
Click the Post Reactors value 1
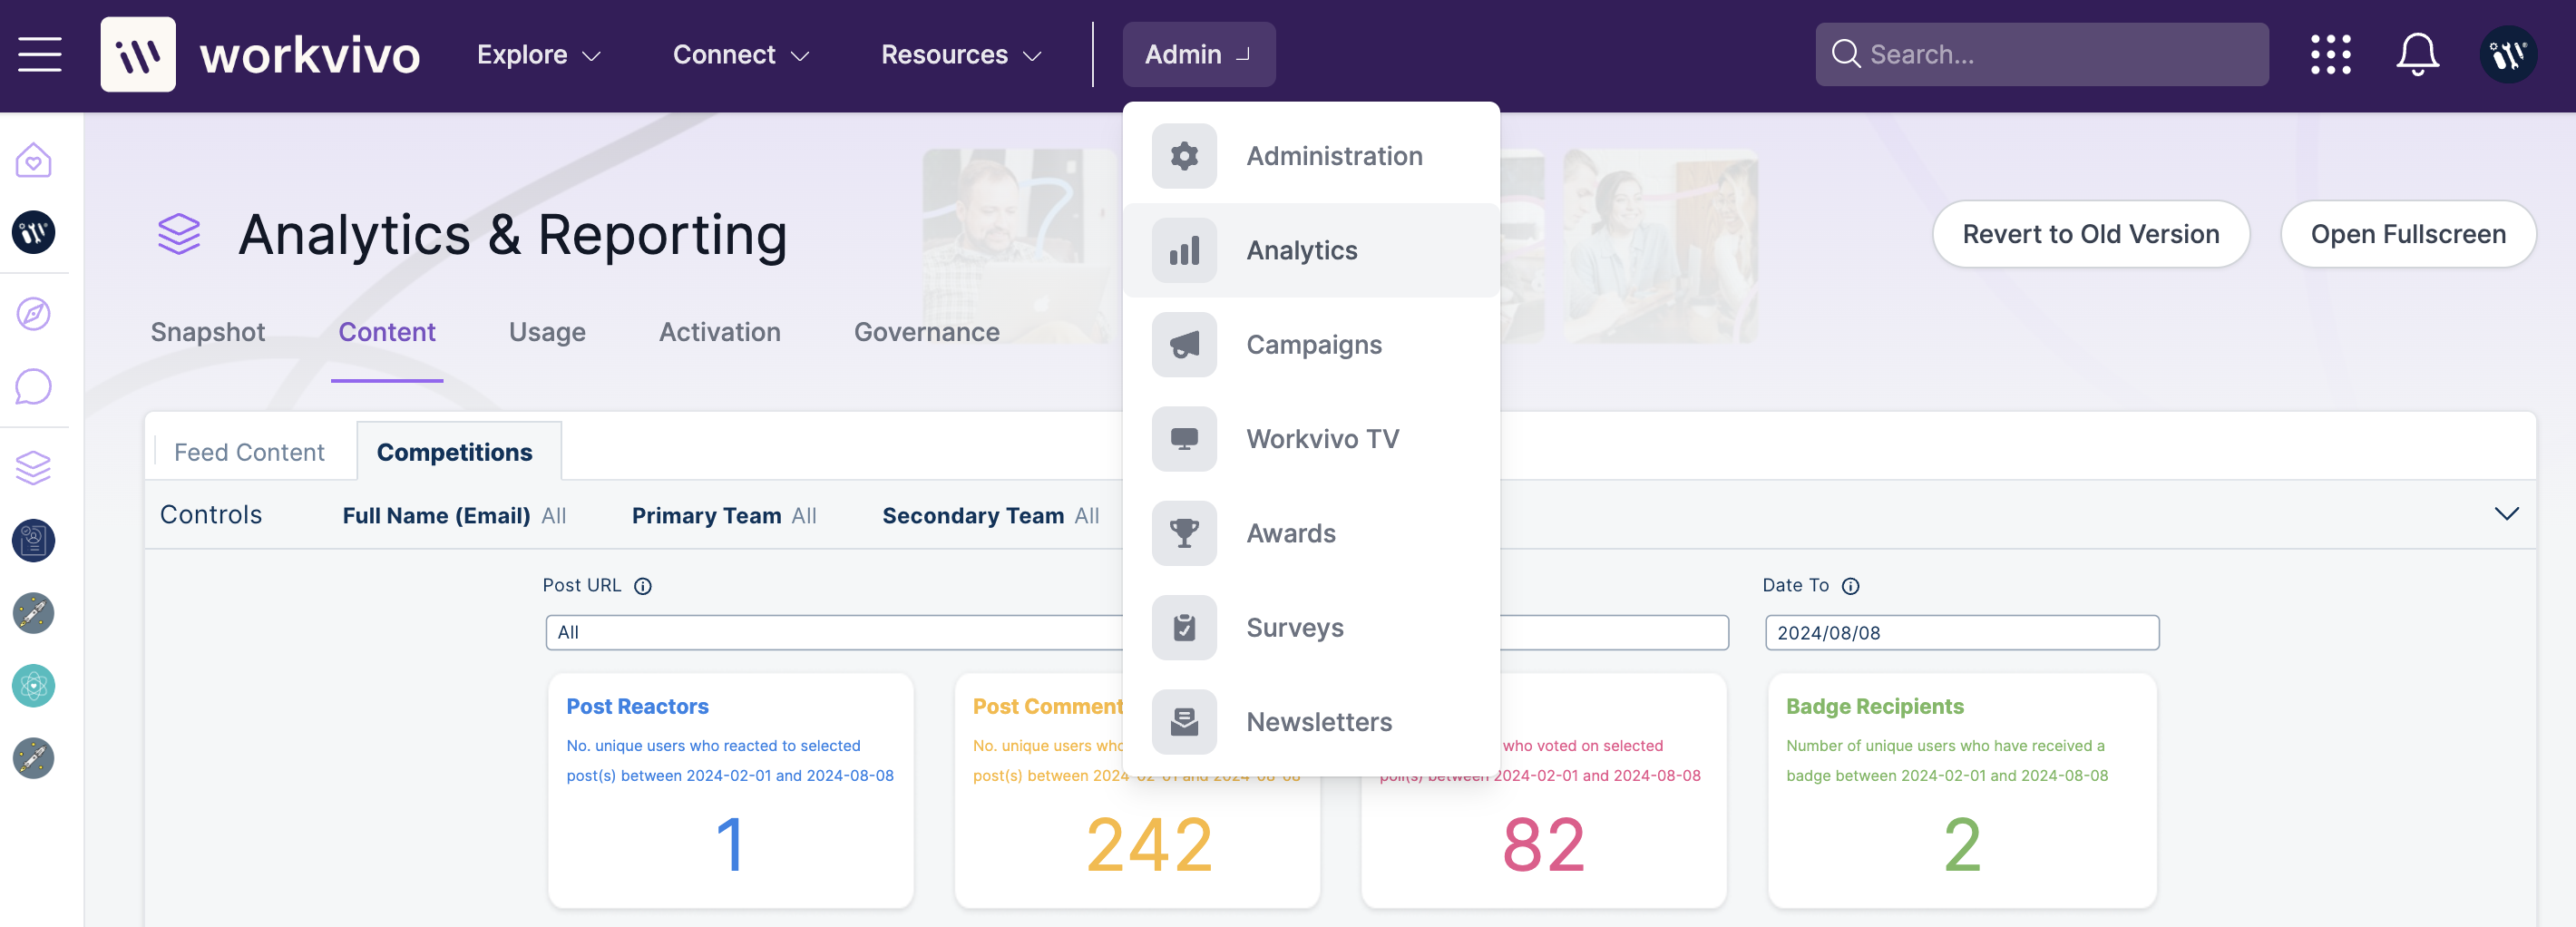(730, 844)
